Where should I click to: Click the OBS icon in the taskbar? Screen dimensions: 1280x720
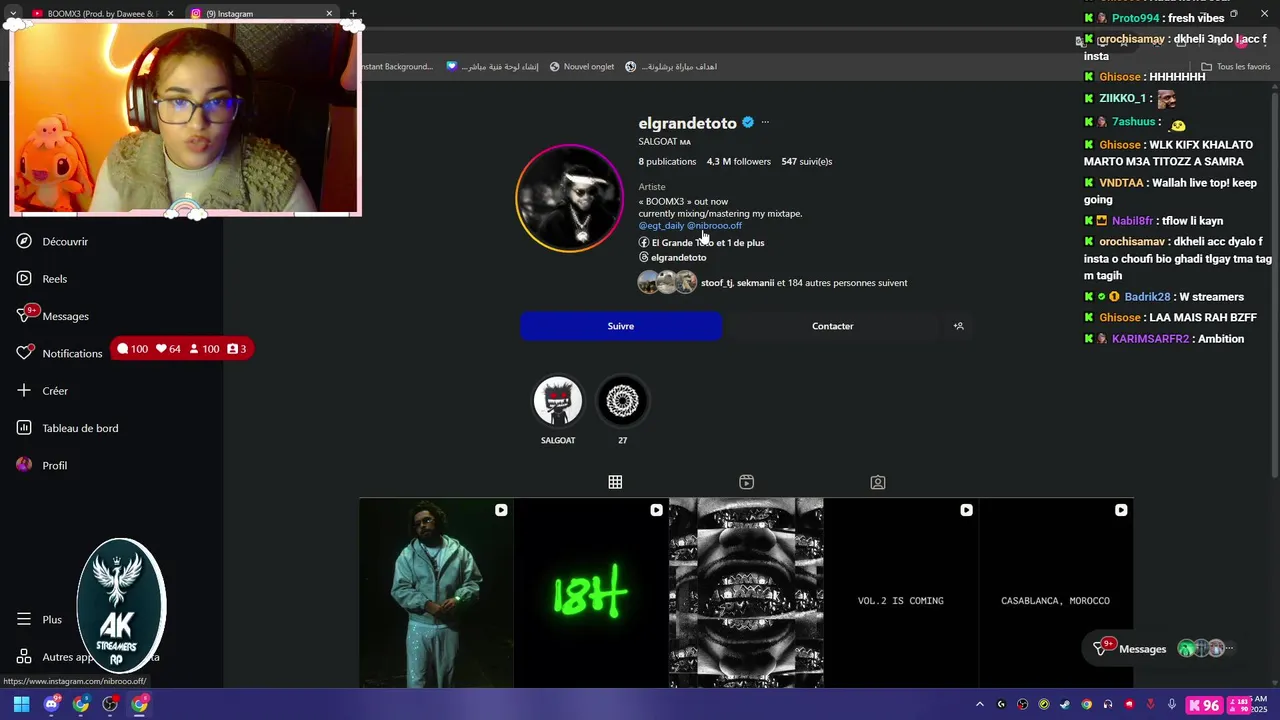tap(110, 704)
